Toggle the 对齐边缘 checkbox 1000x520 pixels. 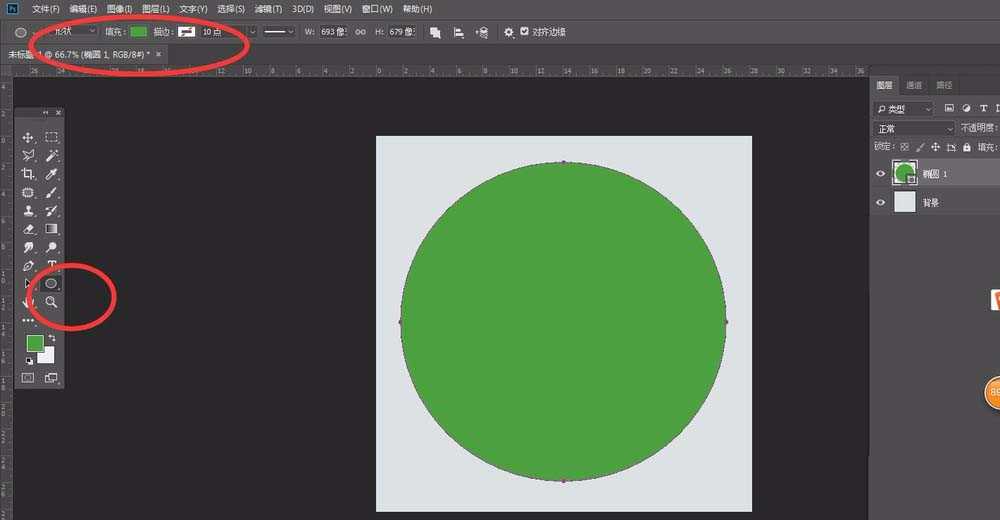pyautogui.click(x=524, y=32)
